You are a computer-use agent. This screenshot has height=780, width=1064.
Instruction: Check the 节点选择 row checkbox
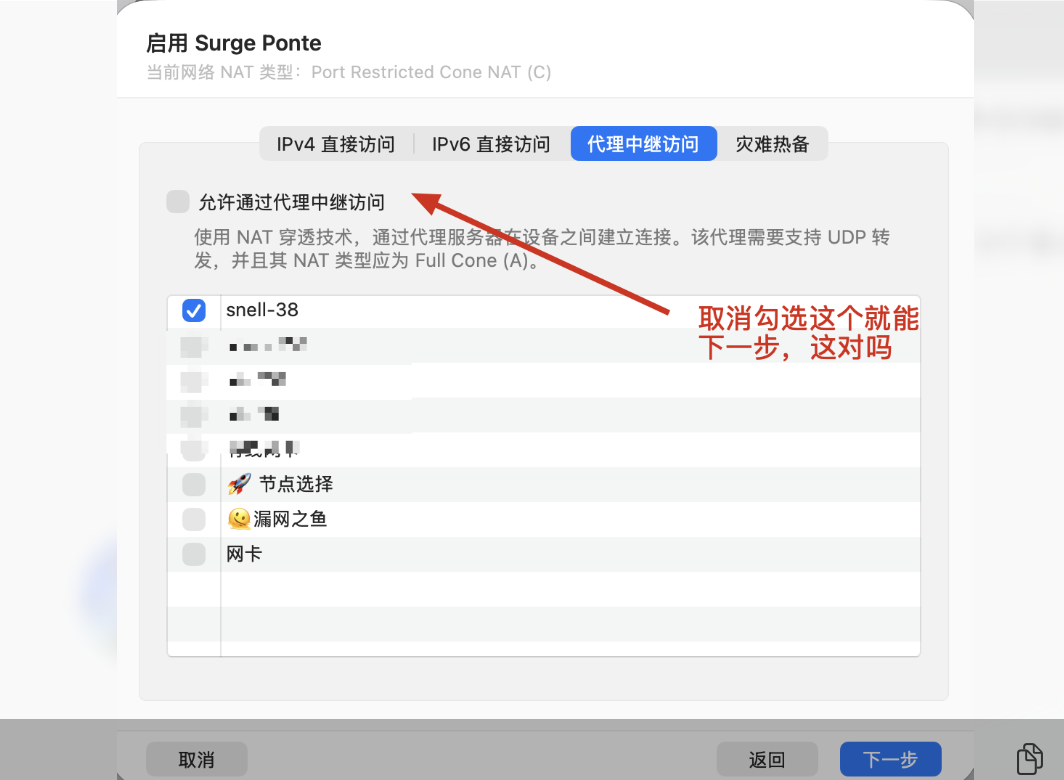point(193,484)
